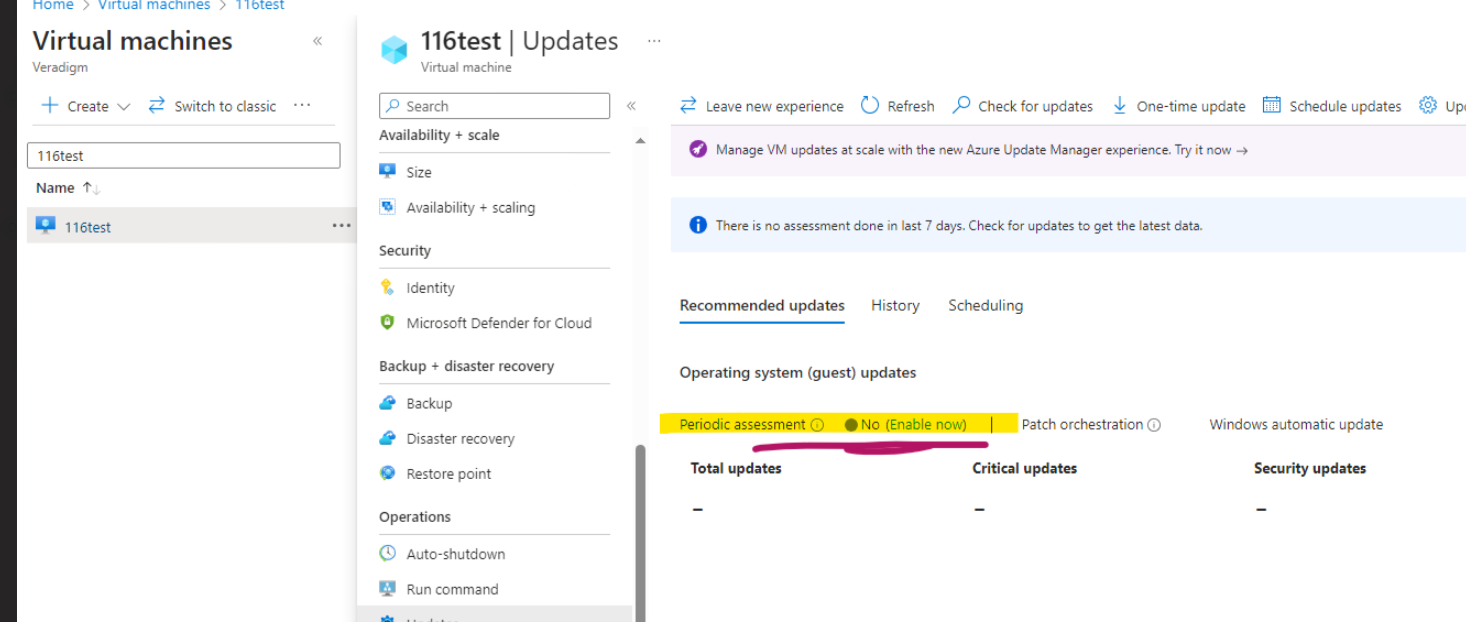
Task: Click the Defender shield icon
Action: point(388,322)
